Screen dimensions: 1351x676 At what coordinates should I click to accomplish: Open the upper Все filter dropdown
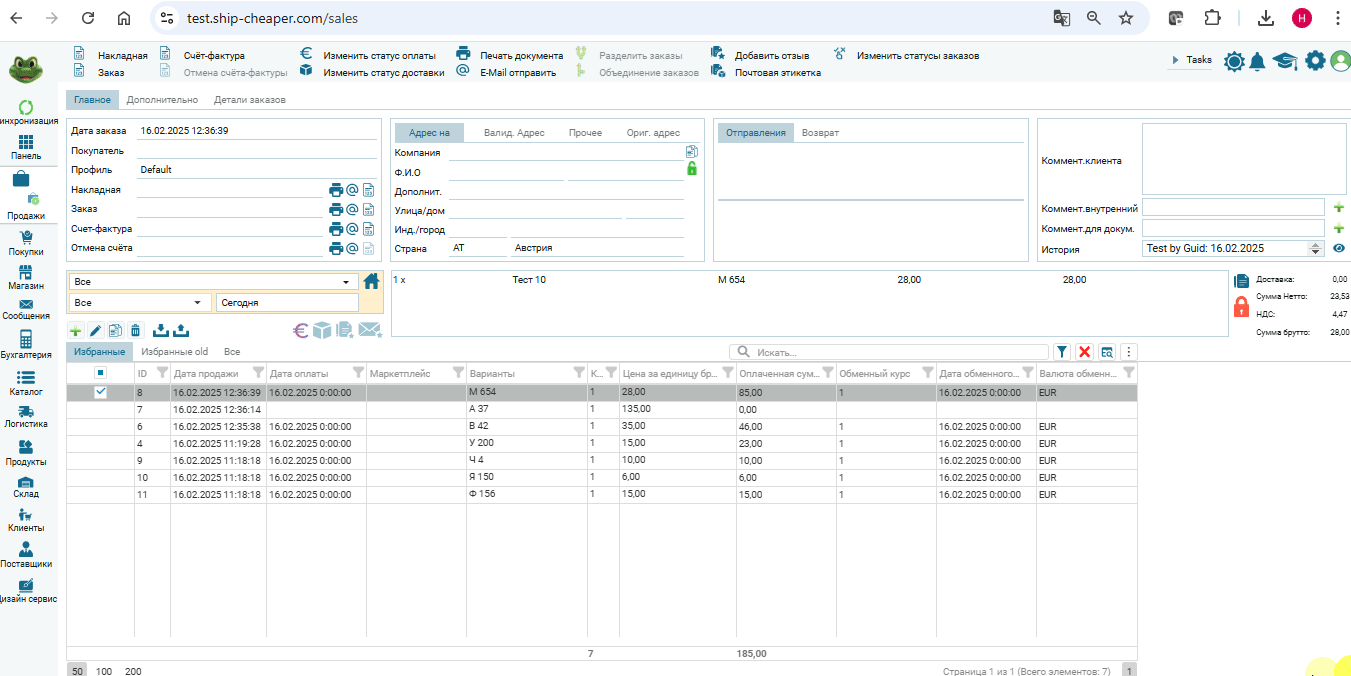tap(346, 282)
